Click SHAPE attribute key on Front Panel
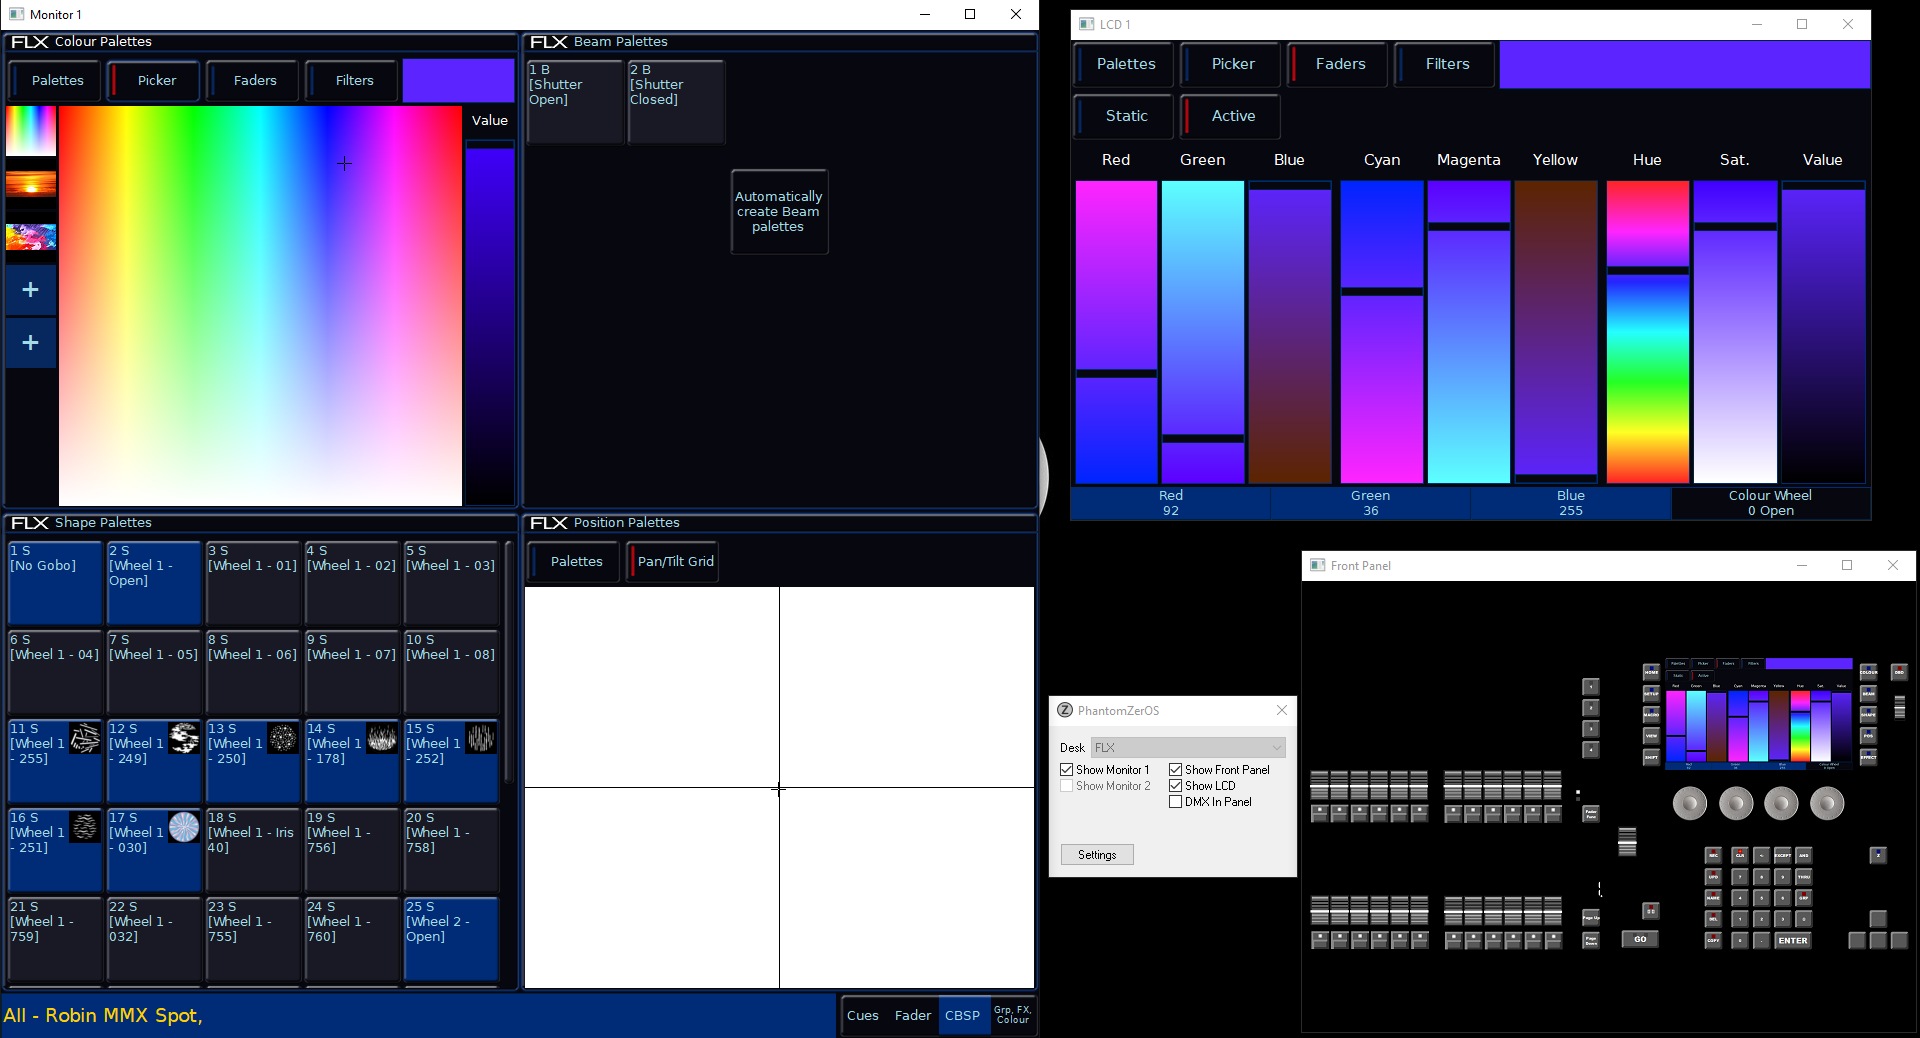 tap(1868, 715)
